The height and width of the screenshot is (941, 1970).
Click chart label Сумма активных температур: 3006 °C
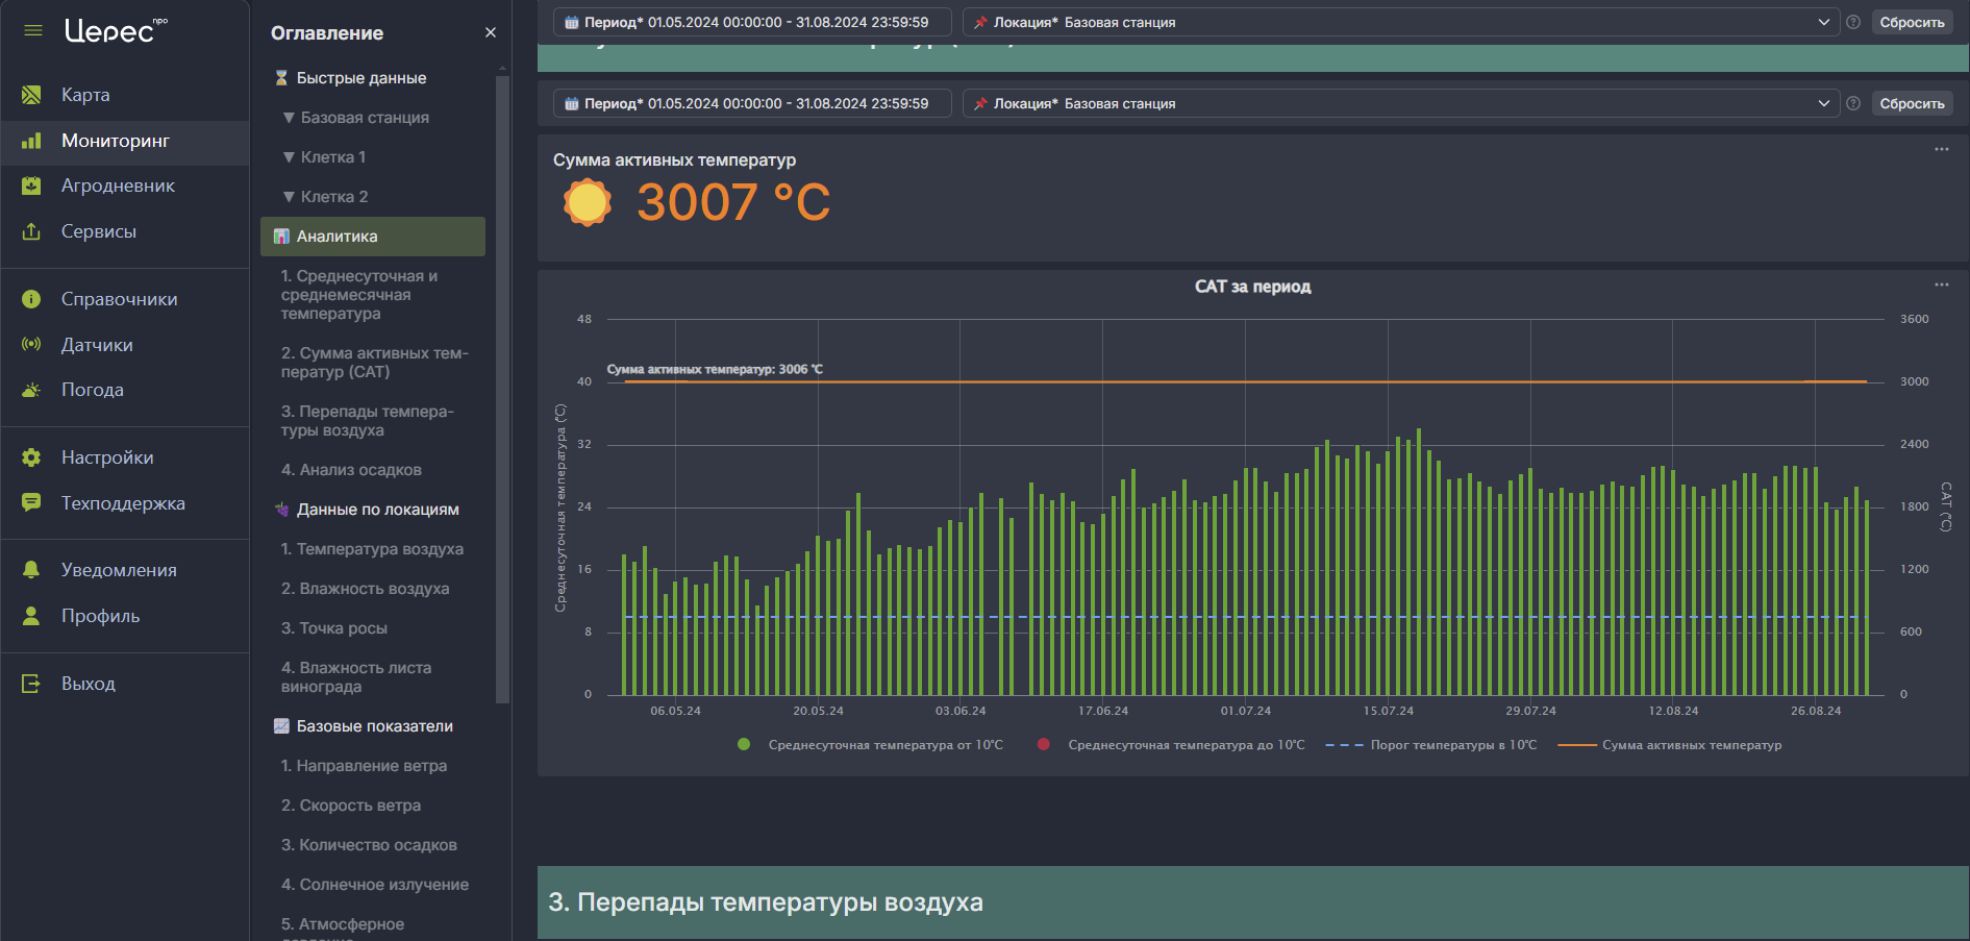click(714, 369)
